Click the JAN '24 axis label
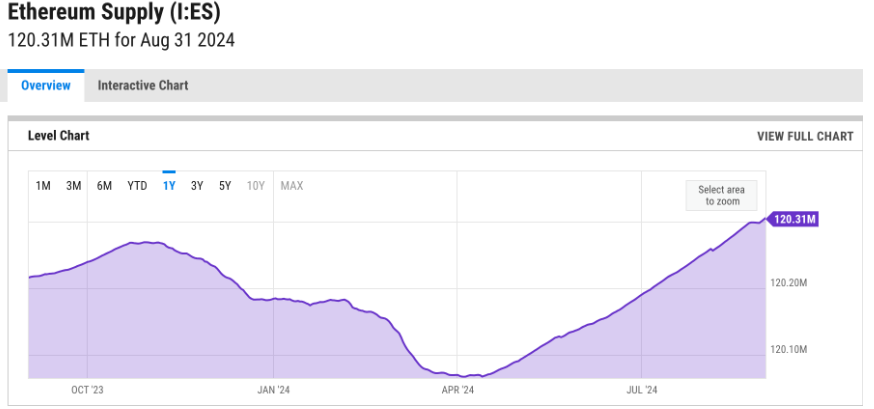874x409 pixels. (273, 390)
